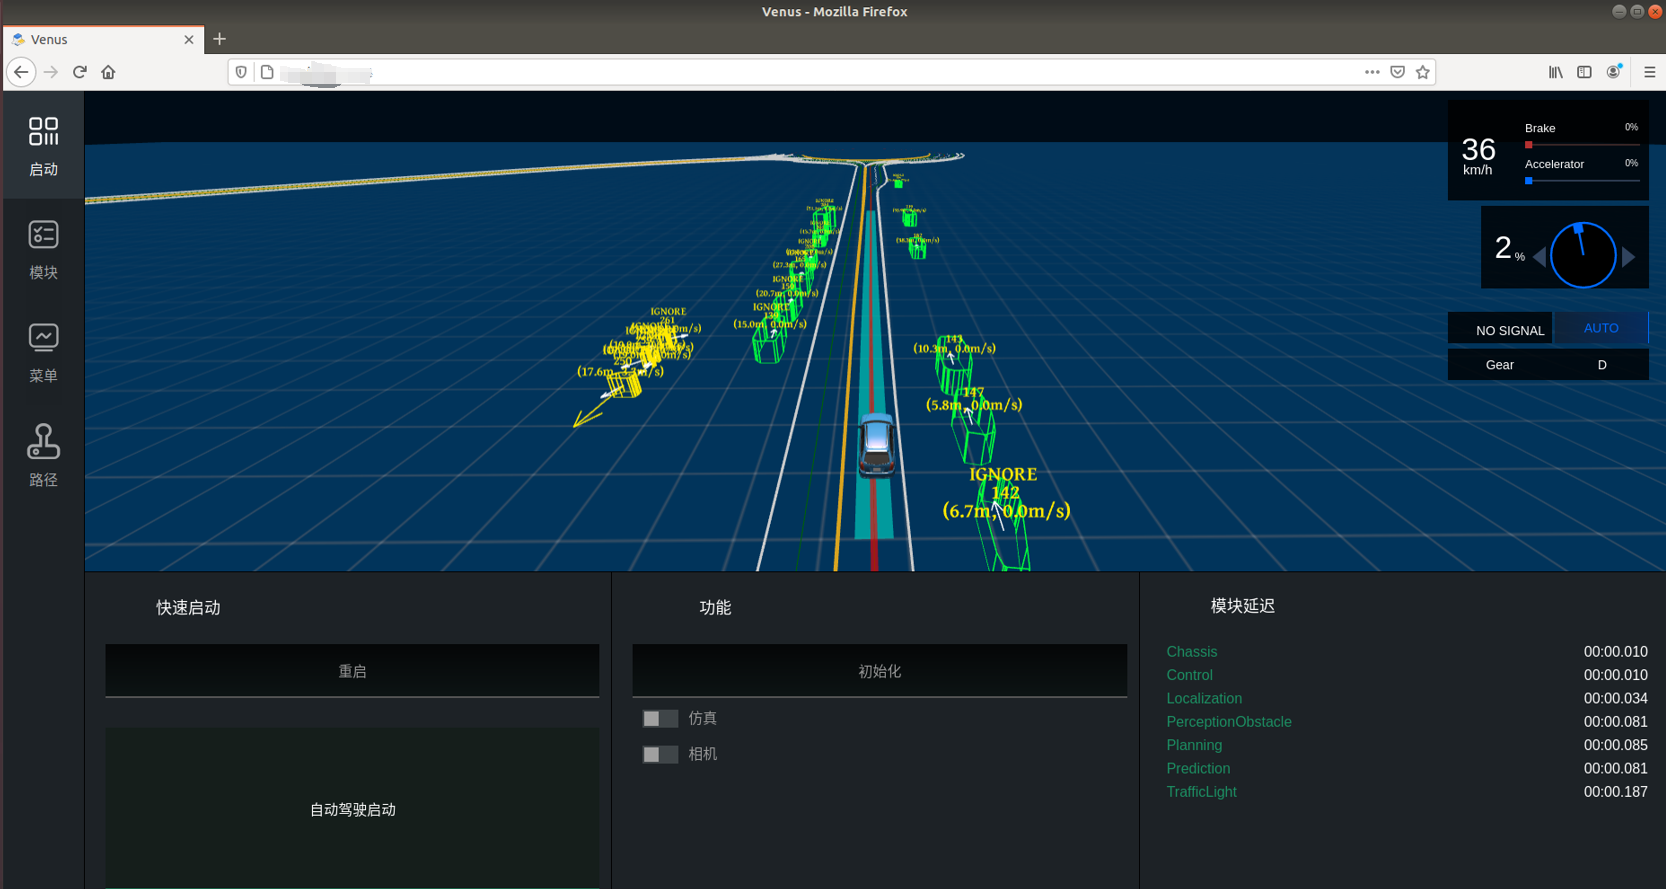
Task: Open page actions three-dot menu
Action: (x=1371, y=72)
